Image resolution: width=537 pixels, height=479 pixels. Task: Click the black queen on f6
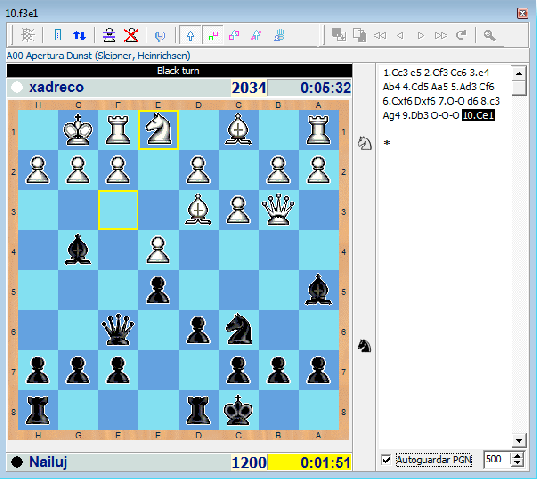pos(118,330)
